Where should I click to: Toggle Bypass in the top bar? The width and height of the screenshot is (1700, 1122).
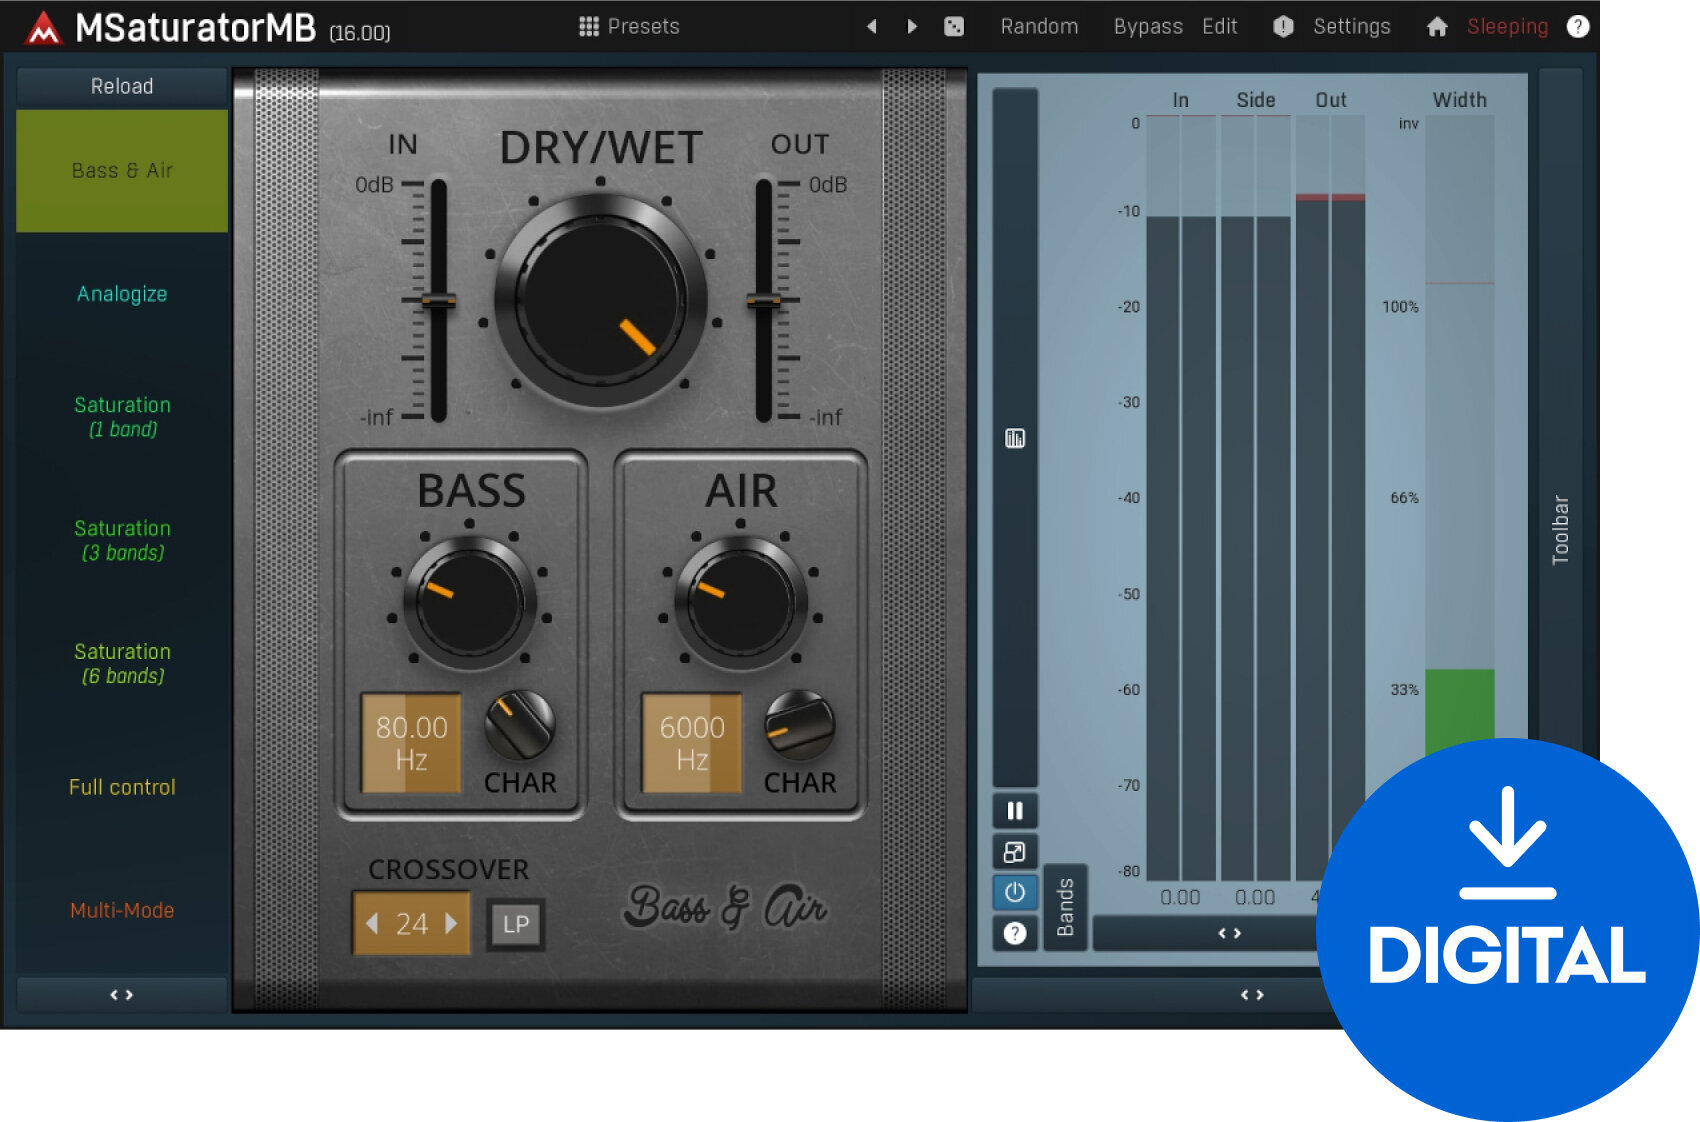click(x=1148, y=27)
